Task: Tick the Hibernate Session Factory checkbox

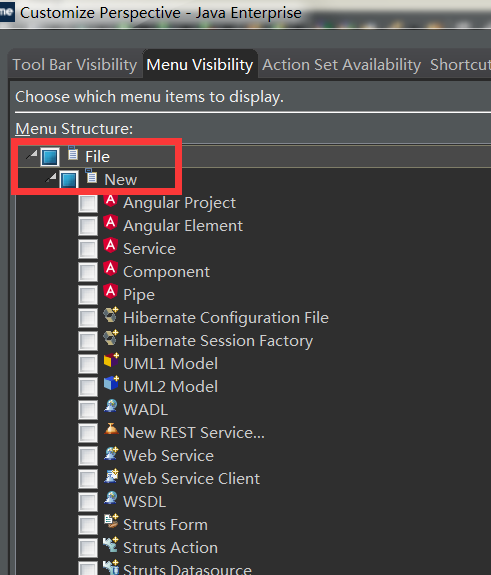Action: coord(88,341)
